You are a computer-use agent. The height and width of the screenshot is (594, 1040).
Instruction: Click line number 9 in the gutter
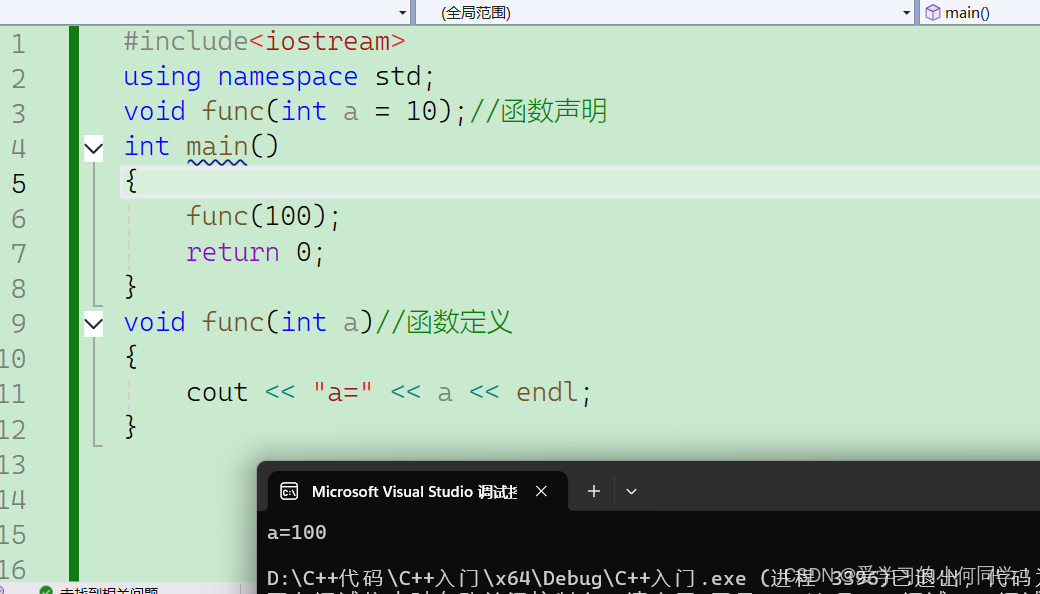click(x=19, y=324)
